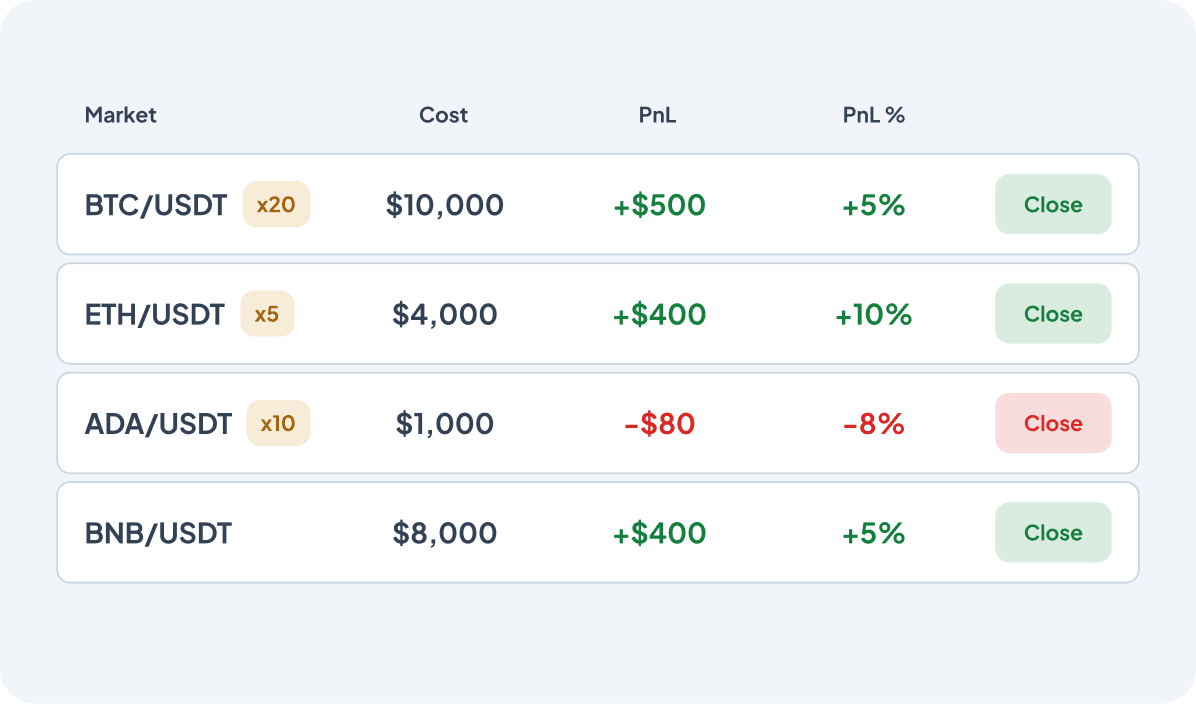Click the x5 leverage badge on ETH/USDT
The height and width of the screenshot is (704, 1196).
(267, 313)
